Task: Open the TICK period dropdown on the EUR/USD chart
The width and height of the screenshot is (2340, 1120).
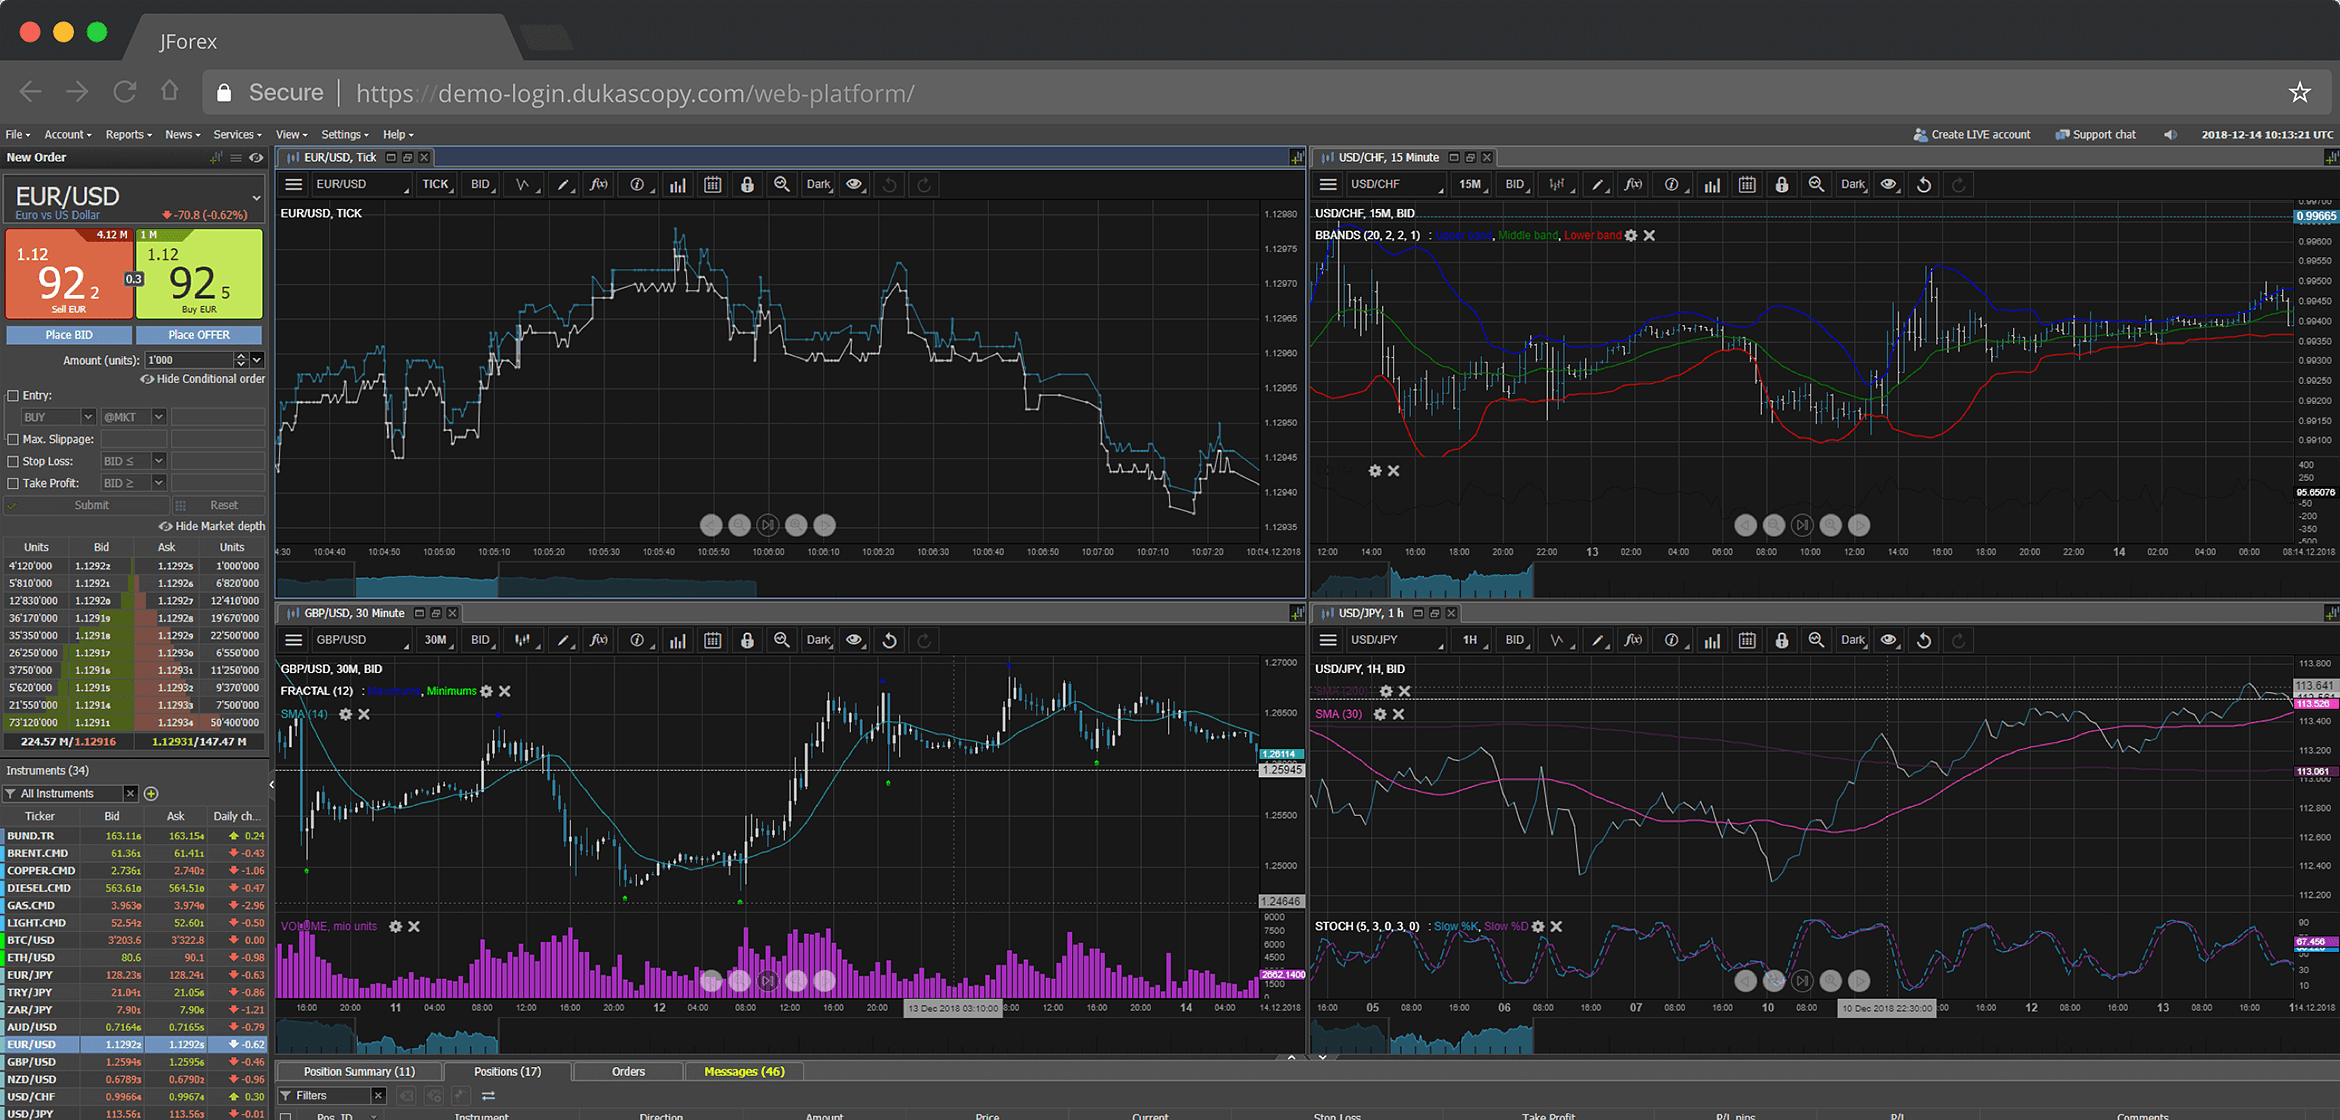Action: click(x=436, y=185)
